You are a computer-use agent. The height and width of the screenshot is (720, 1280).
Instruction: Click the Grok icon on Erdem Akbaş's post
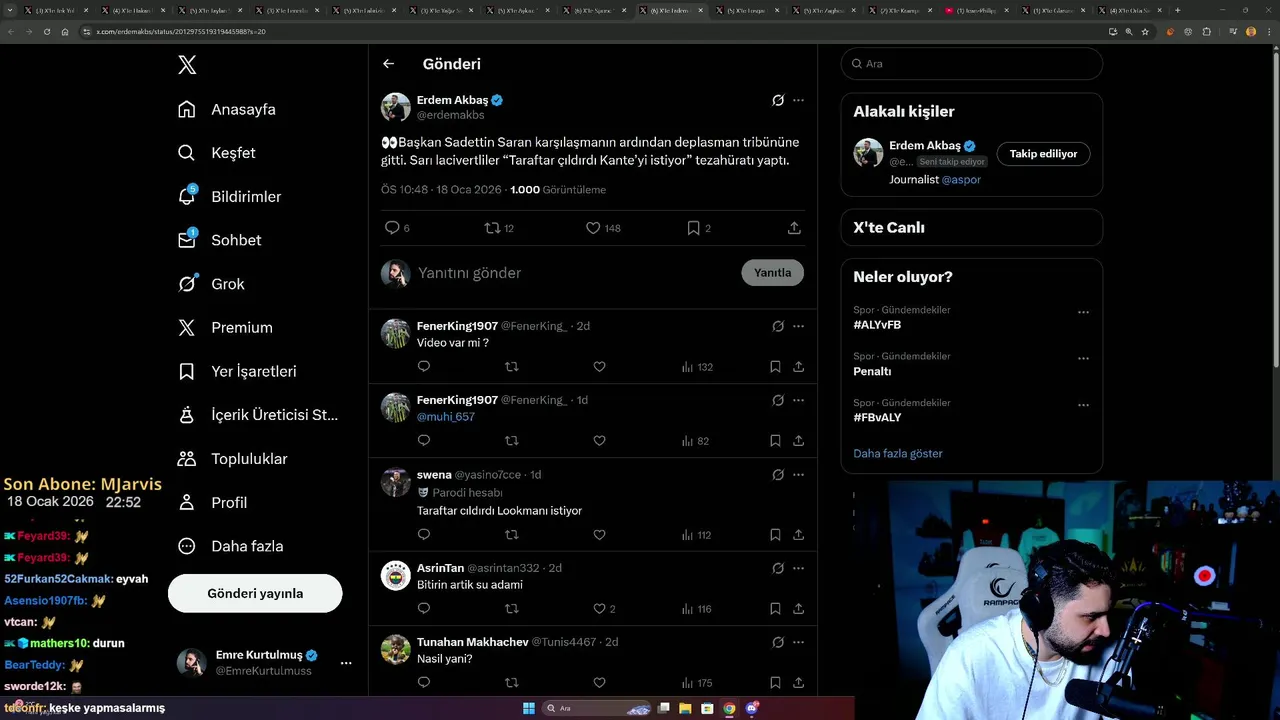(778, 100)
